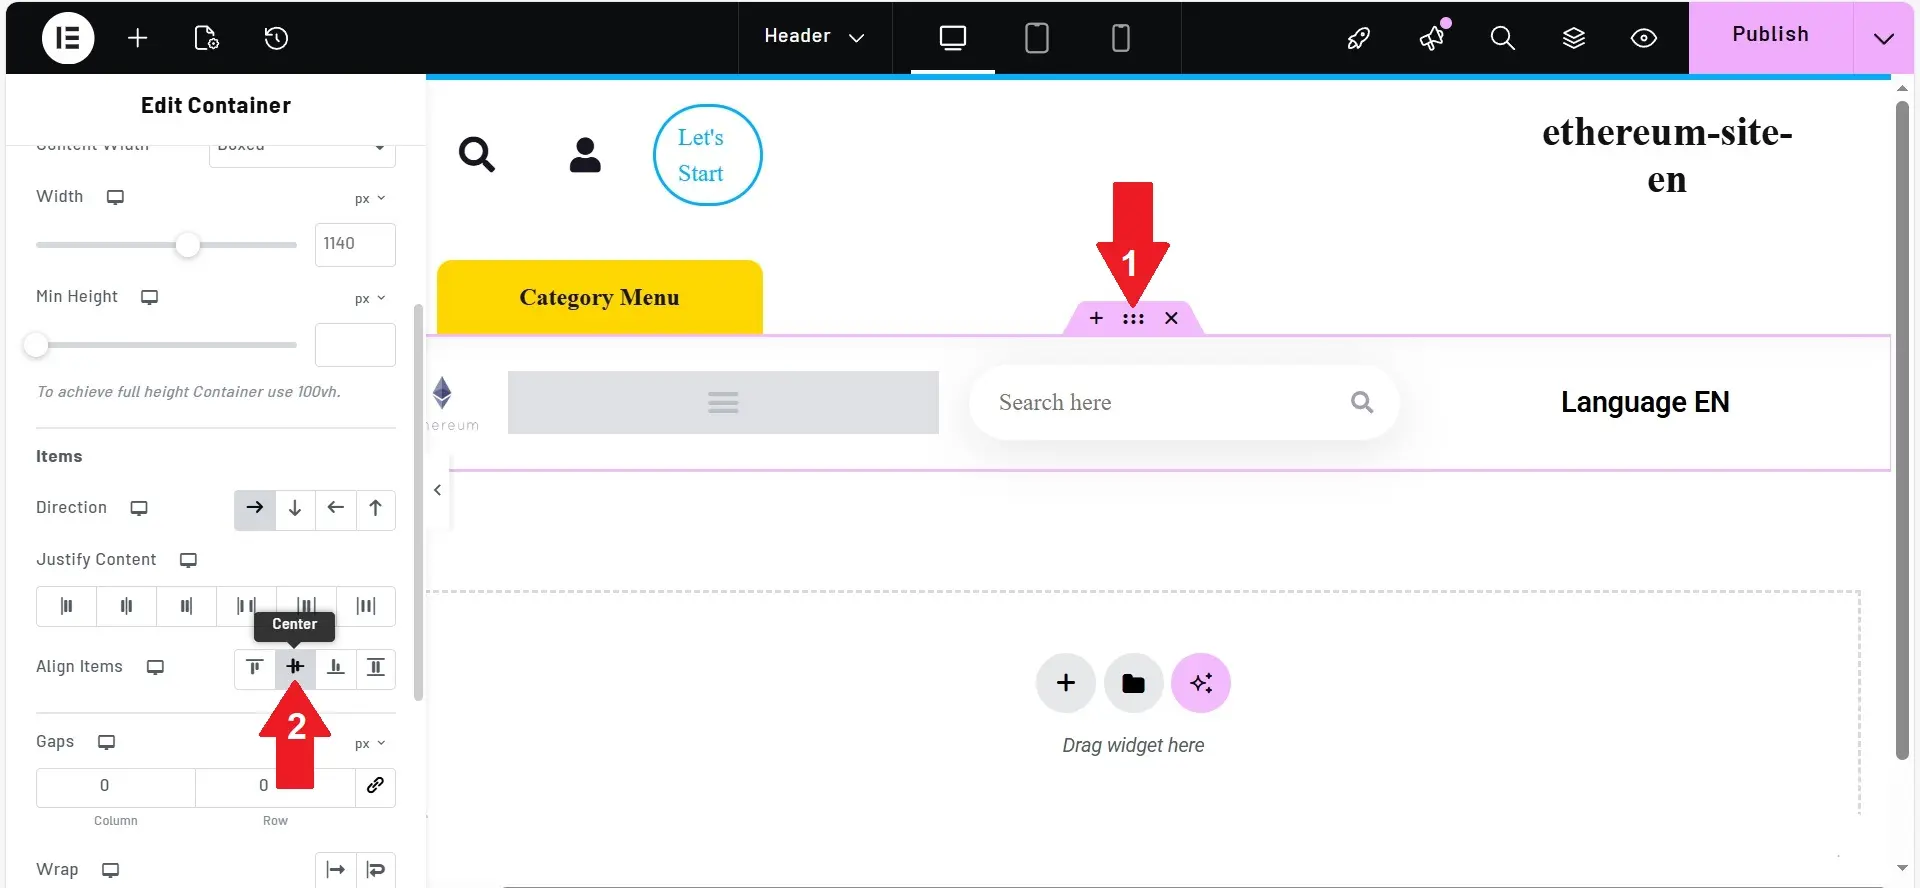The height and width of the screenshot is (888, 1920).
Task: Change Gaps unit px dropdown
Action: pos(370,743)
